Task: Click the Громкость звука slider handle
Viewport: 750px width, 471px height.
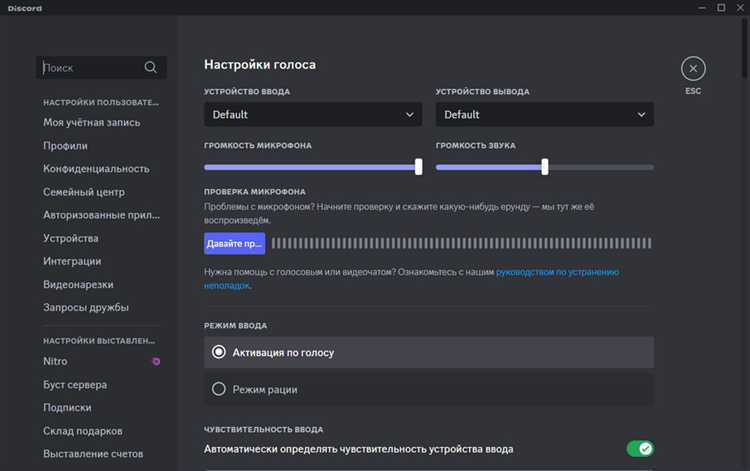Action: [545, 167]
